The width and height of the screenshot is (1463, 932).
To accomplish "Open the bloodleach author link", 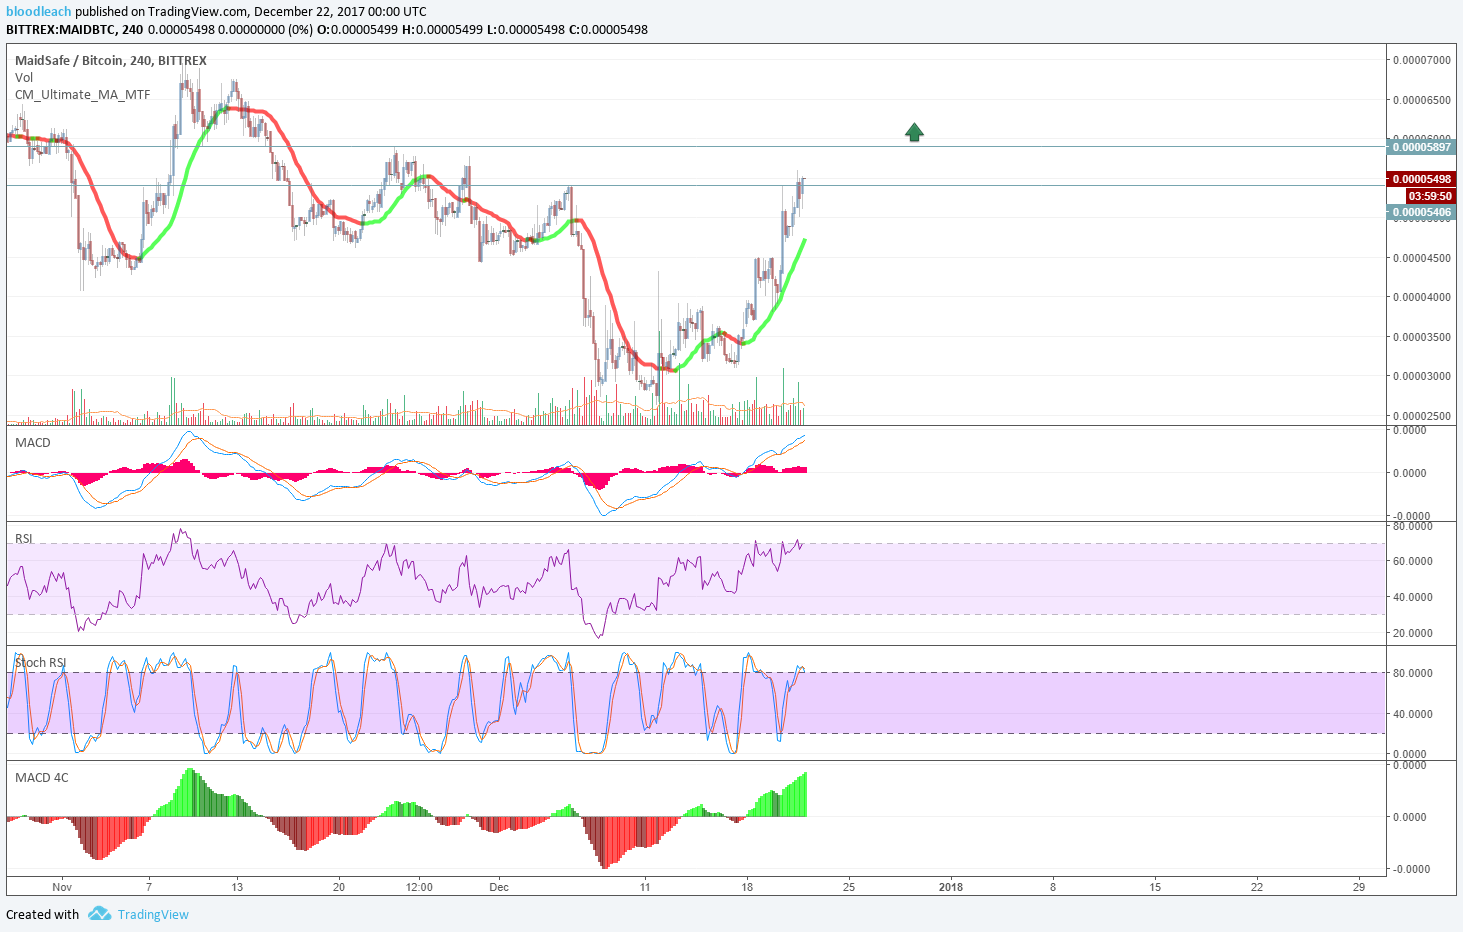I will [x=39, y=11].
